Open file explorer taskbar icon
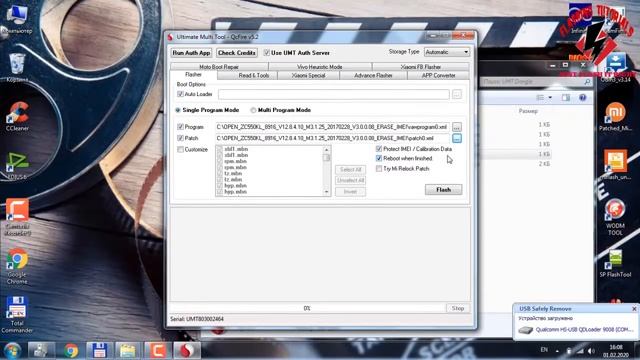Screen dimensions: 640x360 coord(128,351)
